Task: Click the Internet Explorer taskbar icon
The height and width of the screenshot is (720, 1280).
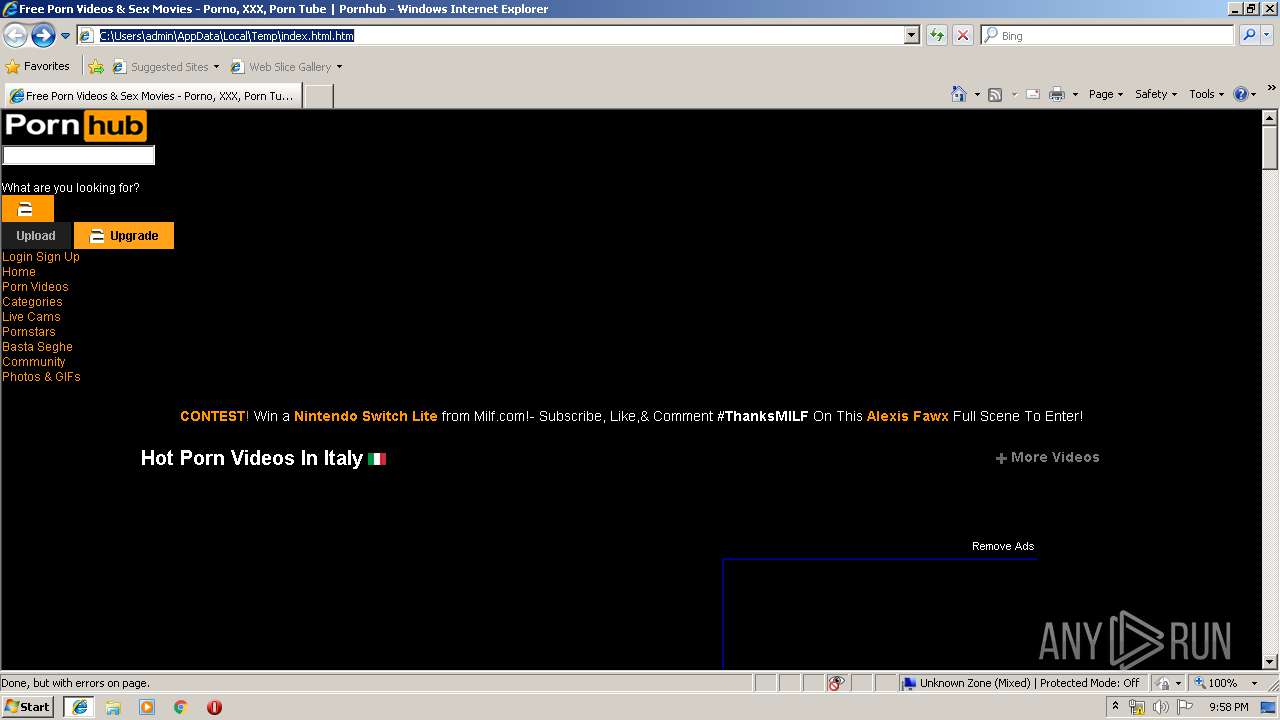Action: click(x=79, y=707)
